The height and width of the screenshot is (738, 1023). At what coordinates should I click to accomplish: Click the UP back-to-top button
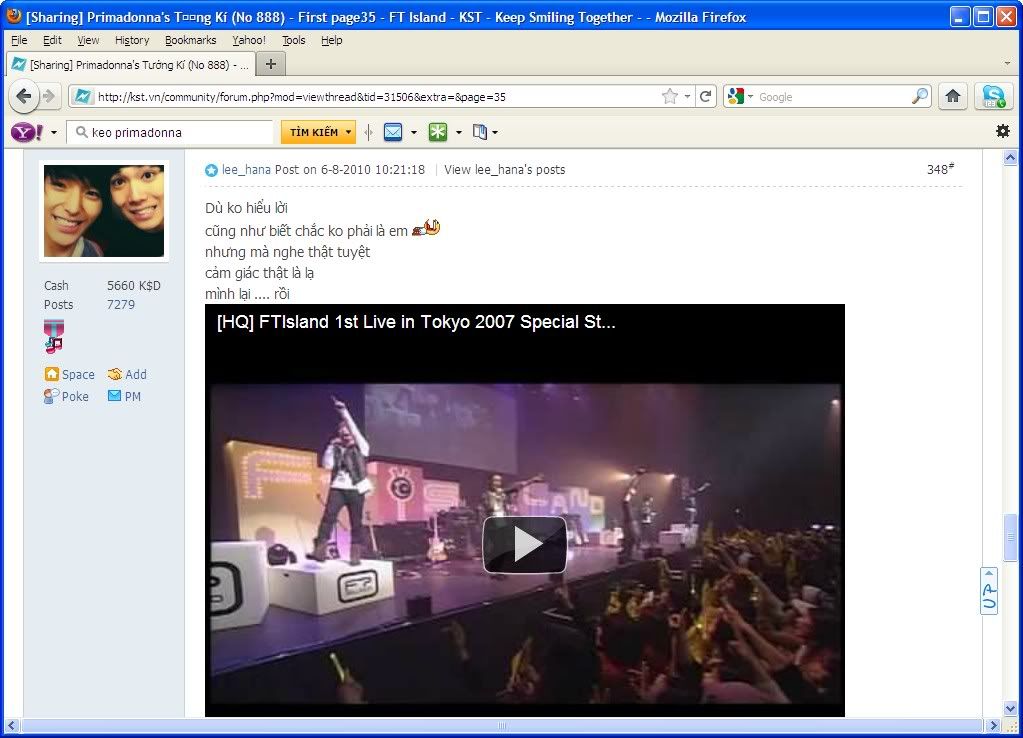pyautogui.click(x=989, y=591)
